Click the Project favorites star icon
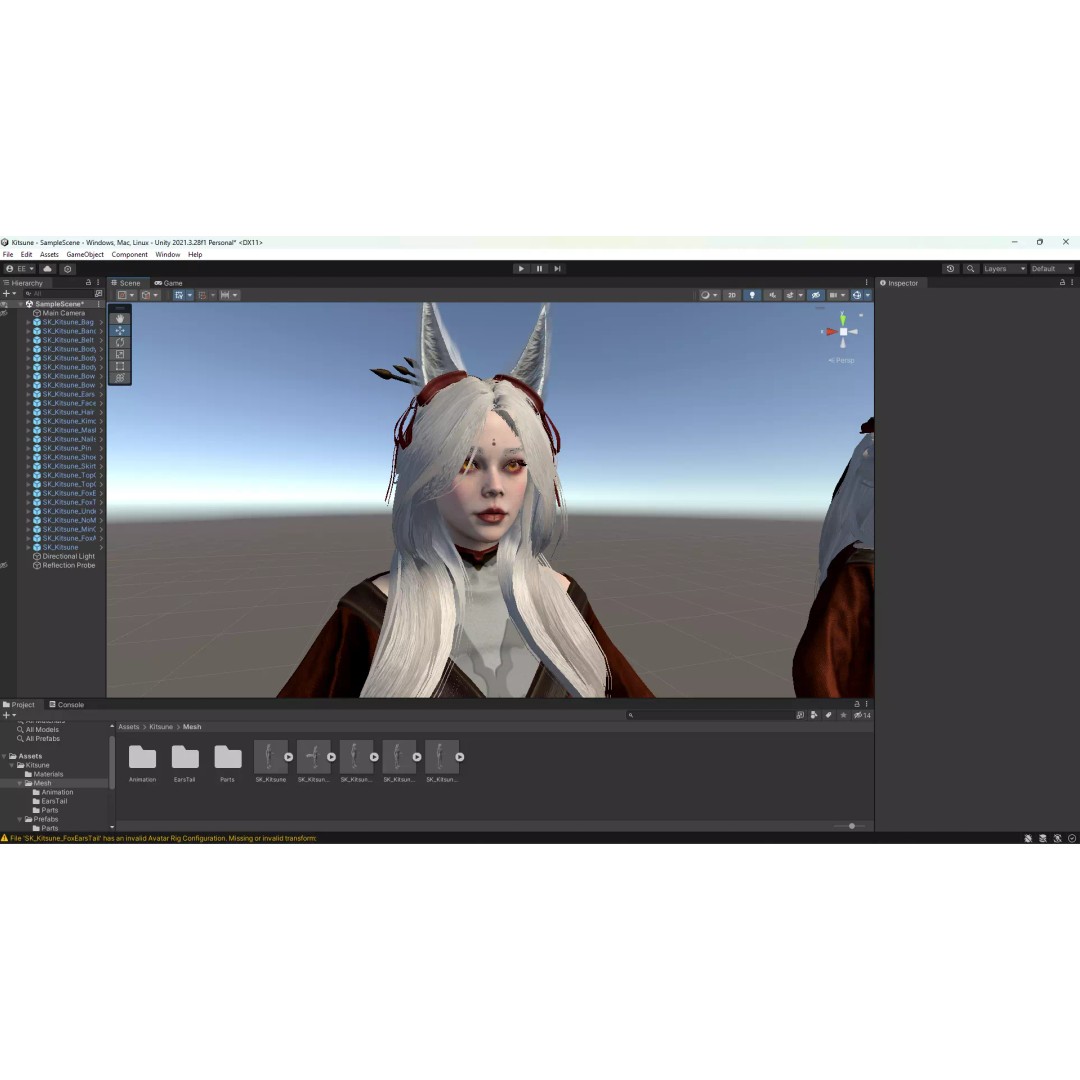 point(843,715)
